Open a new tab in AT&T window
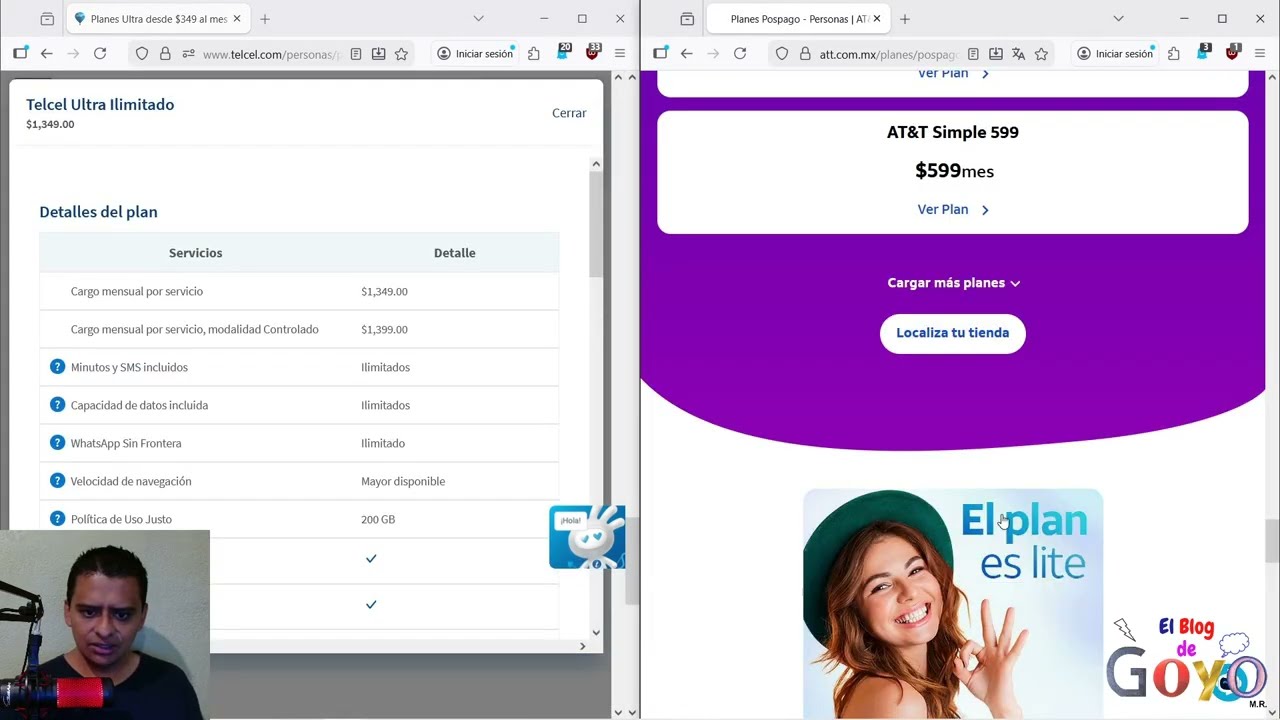1280x720 pixels. (x=905, y=19)
